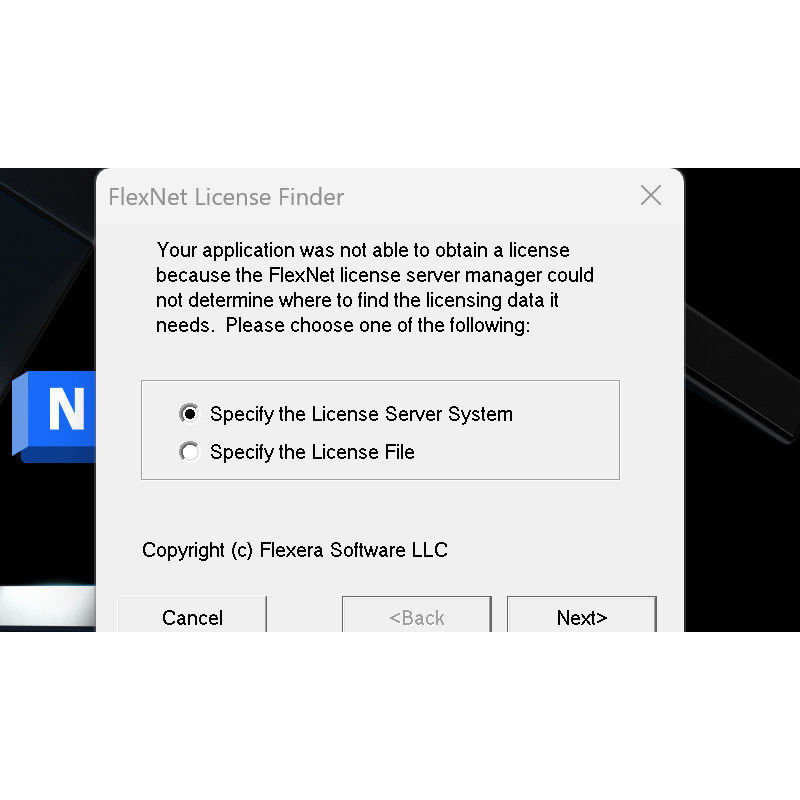Click the dark splash area above the N logo

pos(46,306)
